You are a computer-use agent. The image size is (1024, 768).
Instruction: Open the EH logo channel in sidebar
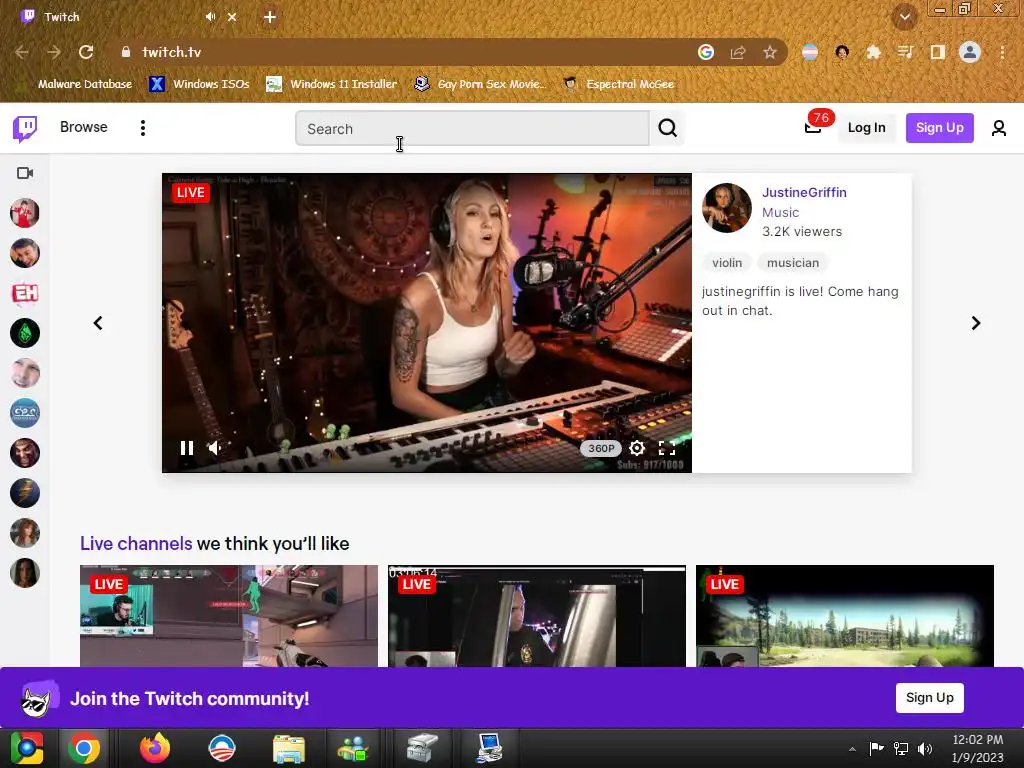pos(25,293)
